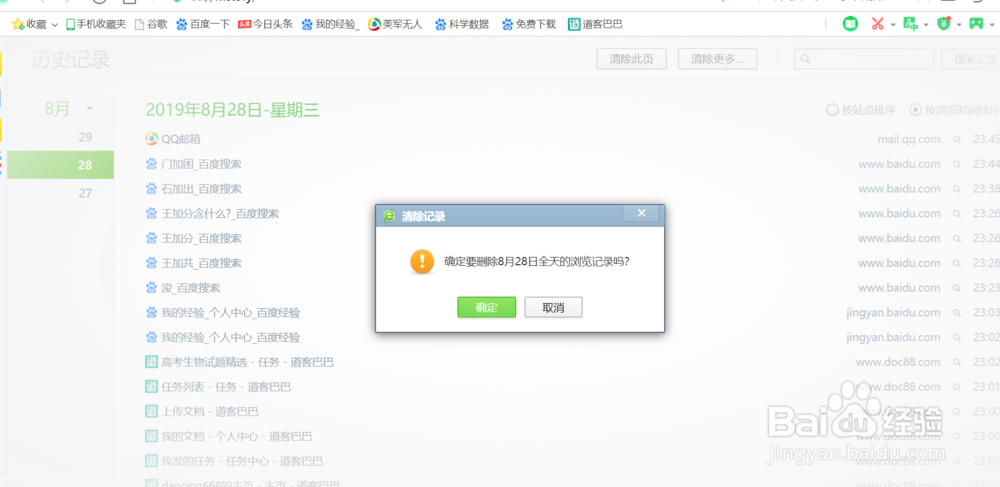Click the Baidu paw icon beside 石加出_百度搜索
Screen dimensions: 1000x487
coord(151,189)
